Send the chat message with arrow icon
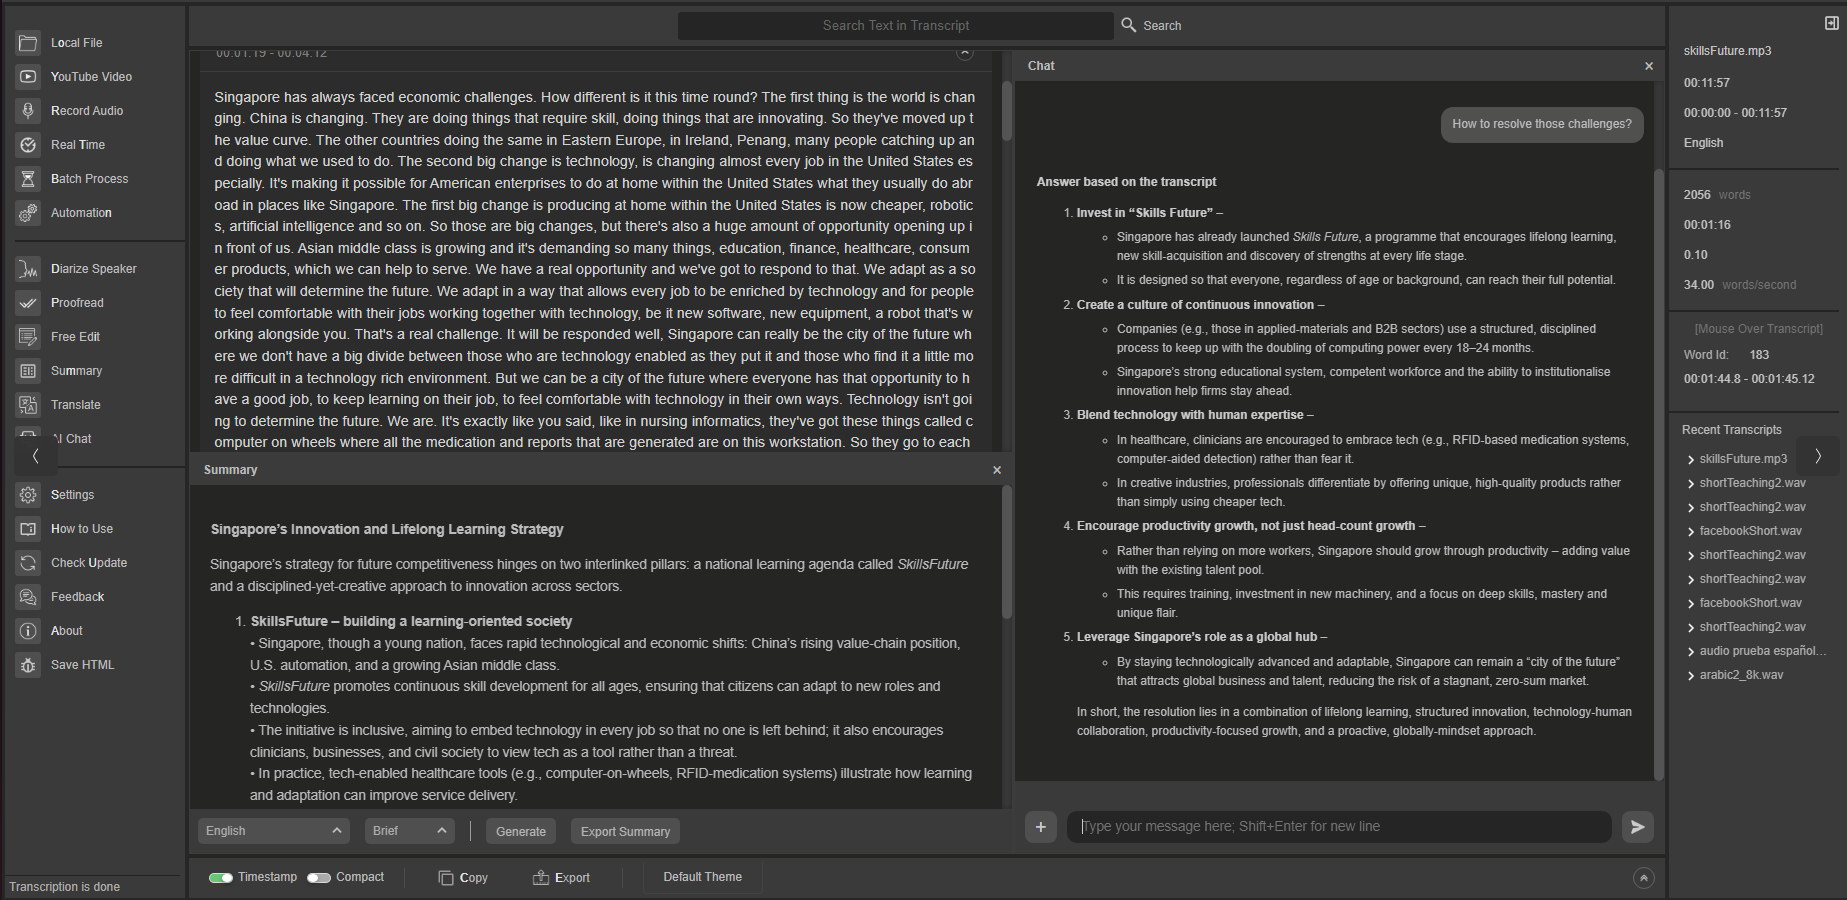 [1637, 827]
